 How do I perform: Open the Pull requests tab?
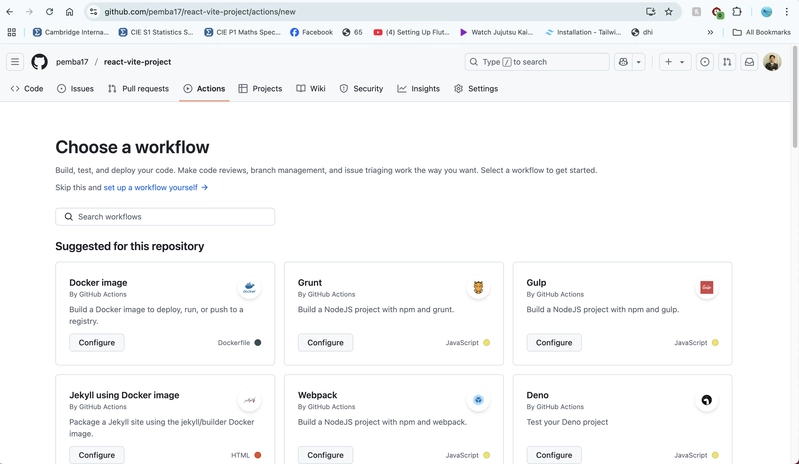(x=138, y=89)
